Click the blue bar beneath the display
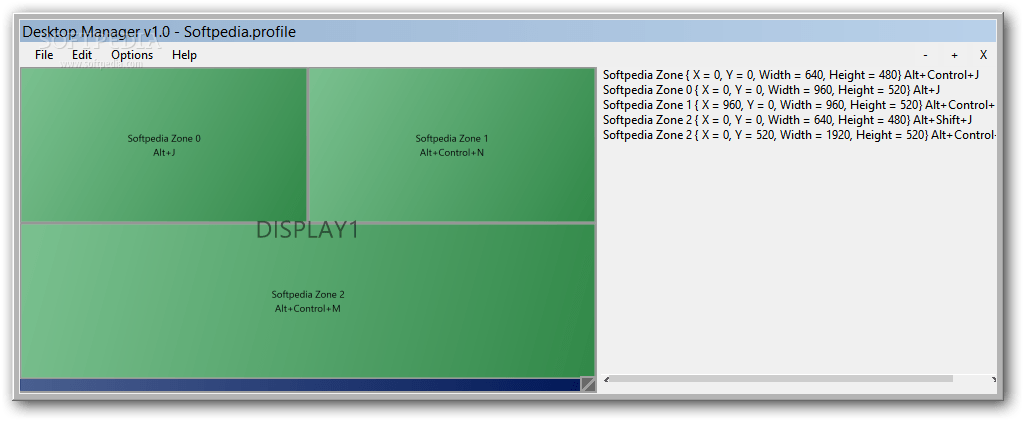Screen dimensions: 1024x421 [300, 385]
